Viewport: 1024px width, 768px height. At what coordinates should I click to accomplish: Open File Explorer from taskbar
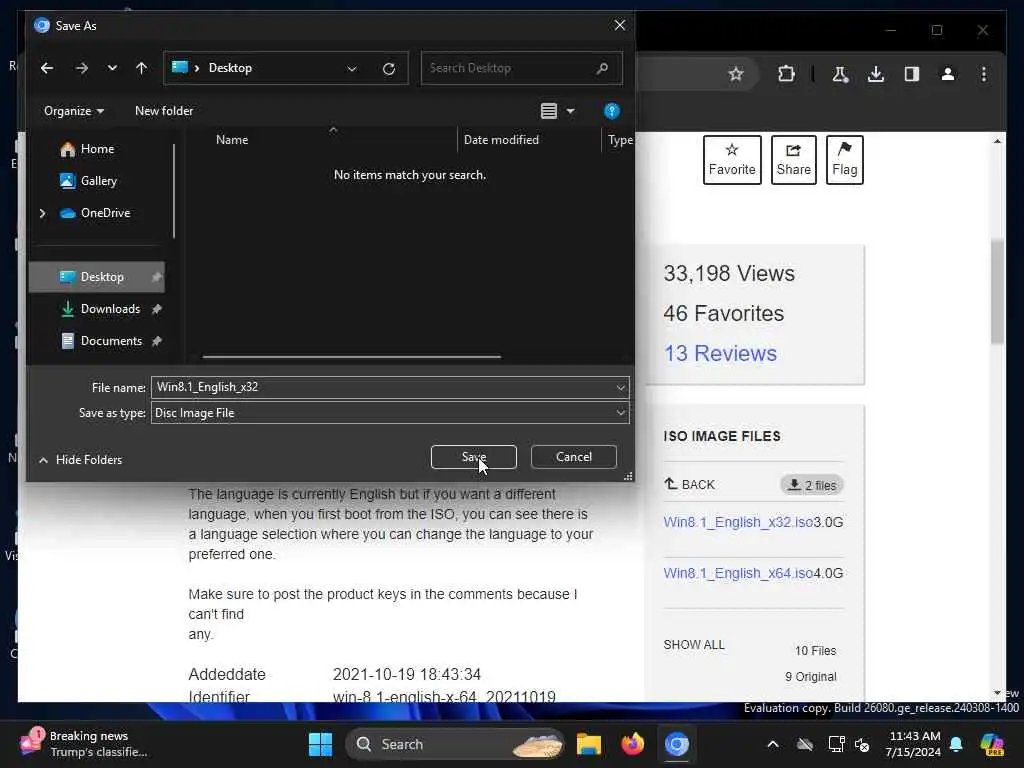tap(588, 744)
